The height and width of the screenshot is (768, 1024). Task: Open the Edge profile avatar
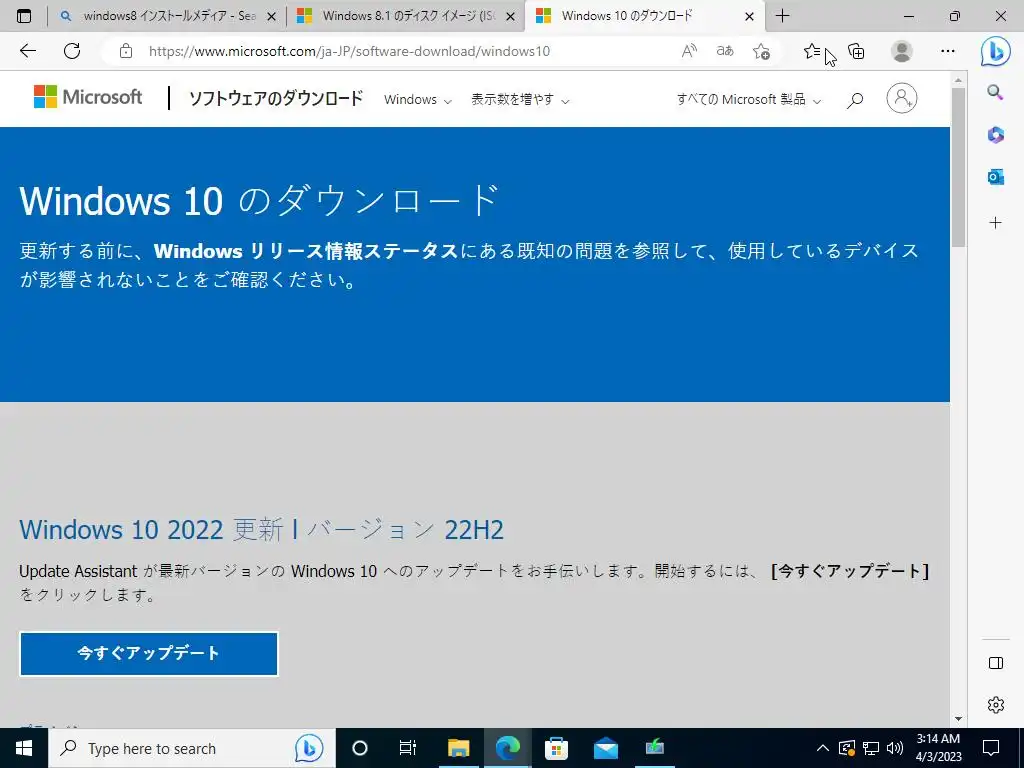pos(902,51)
